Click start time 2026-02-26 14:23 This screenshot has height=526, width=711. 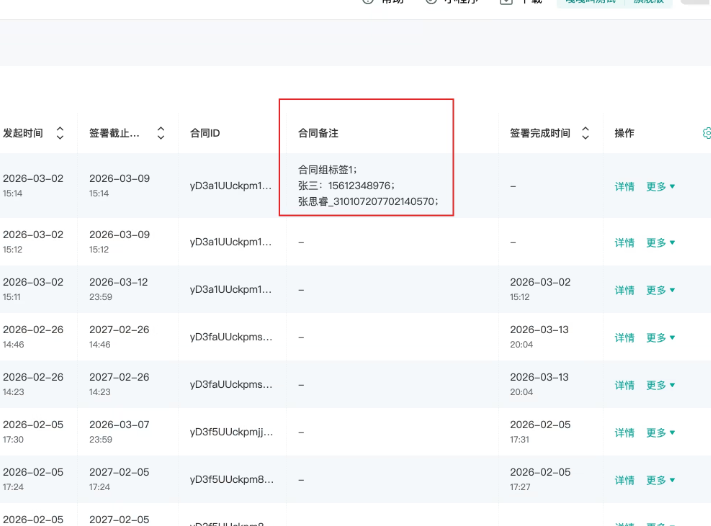[33, 384]
